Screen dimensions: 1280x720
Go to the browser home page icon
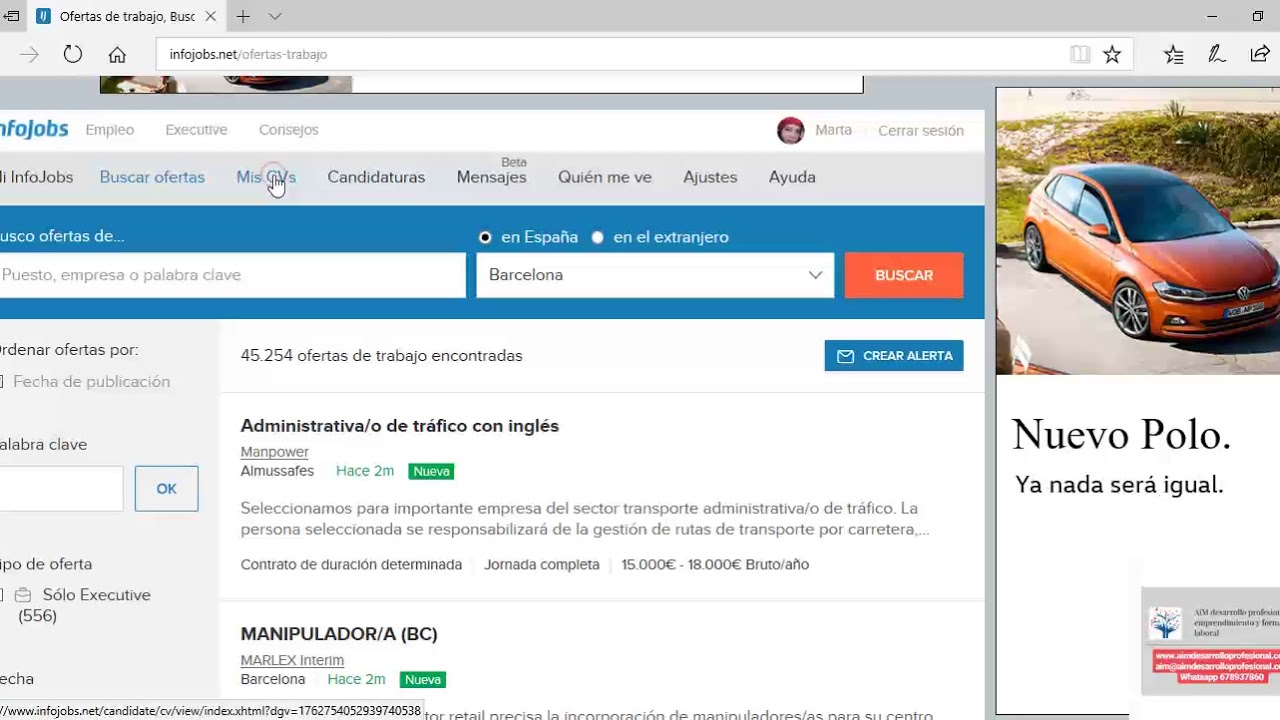pyautogui.click(x=117, y=55)
